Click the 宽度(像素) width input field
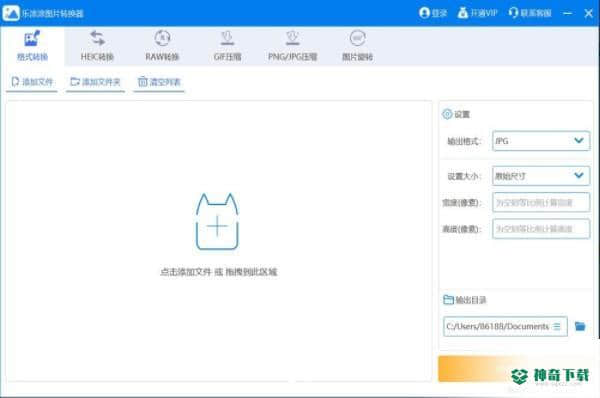The width and height of the screenshot is (600, 398). pos(541,202)
